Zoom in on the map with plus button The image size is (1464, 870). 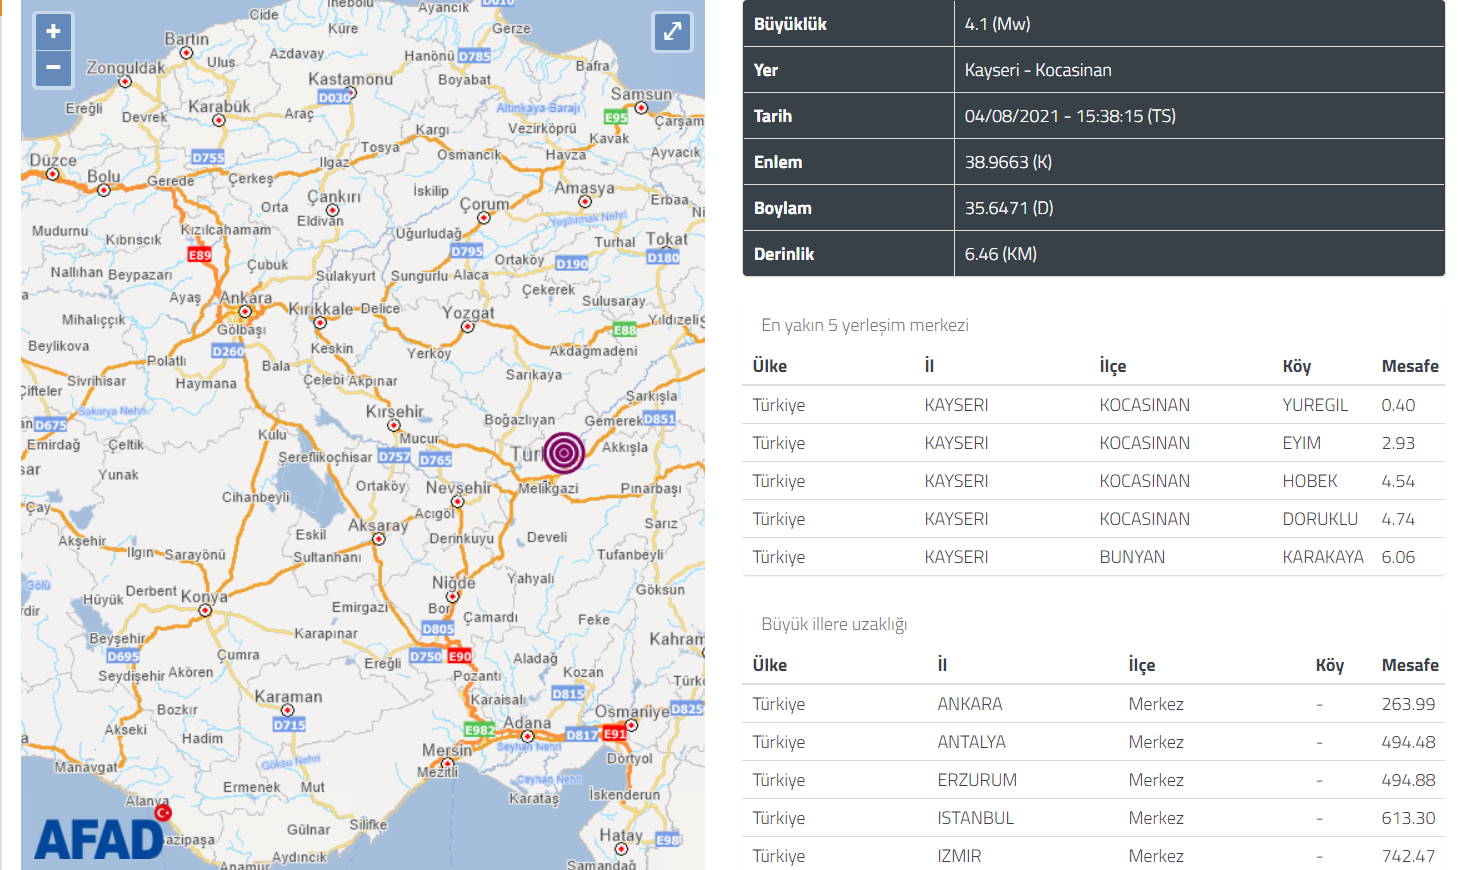tap(53, 31)
